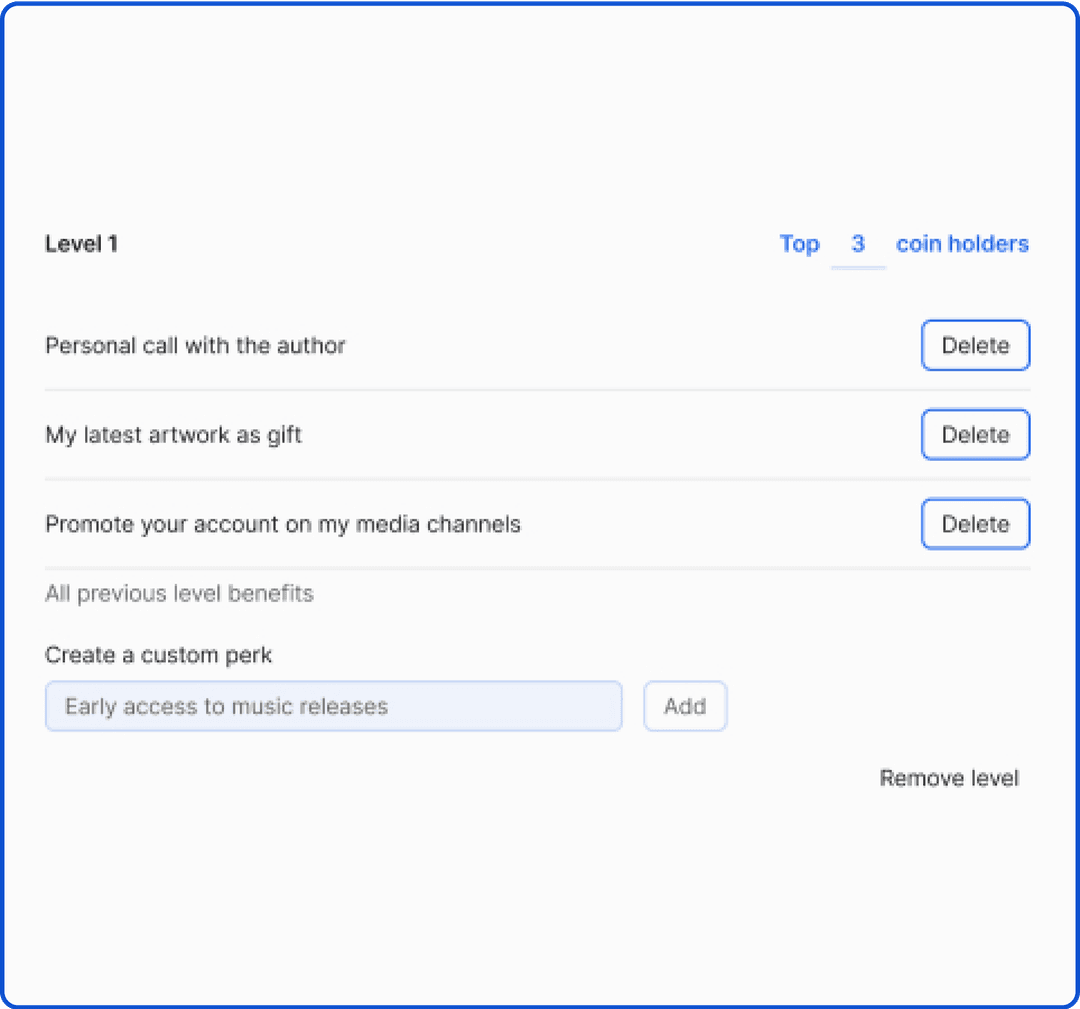1080x1009 pixels.
Task: Delete the Personal call with the author perk
Action: [x=975, y=345]
